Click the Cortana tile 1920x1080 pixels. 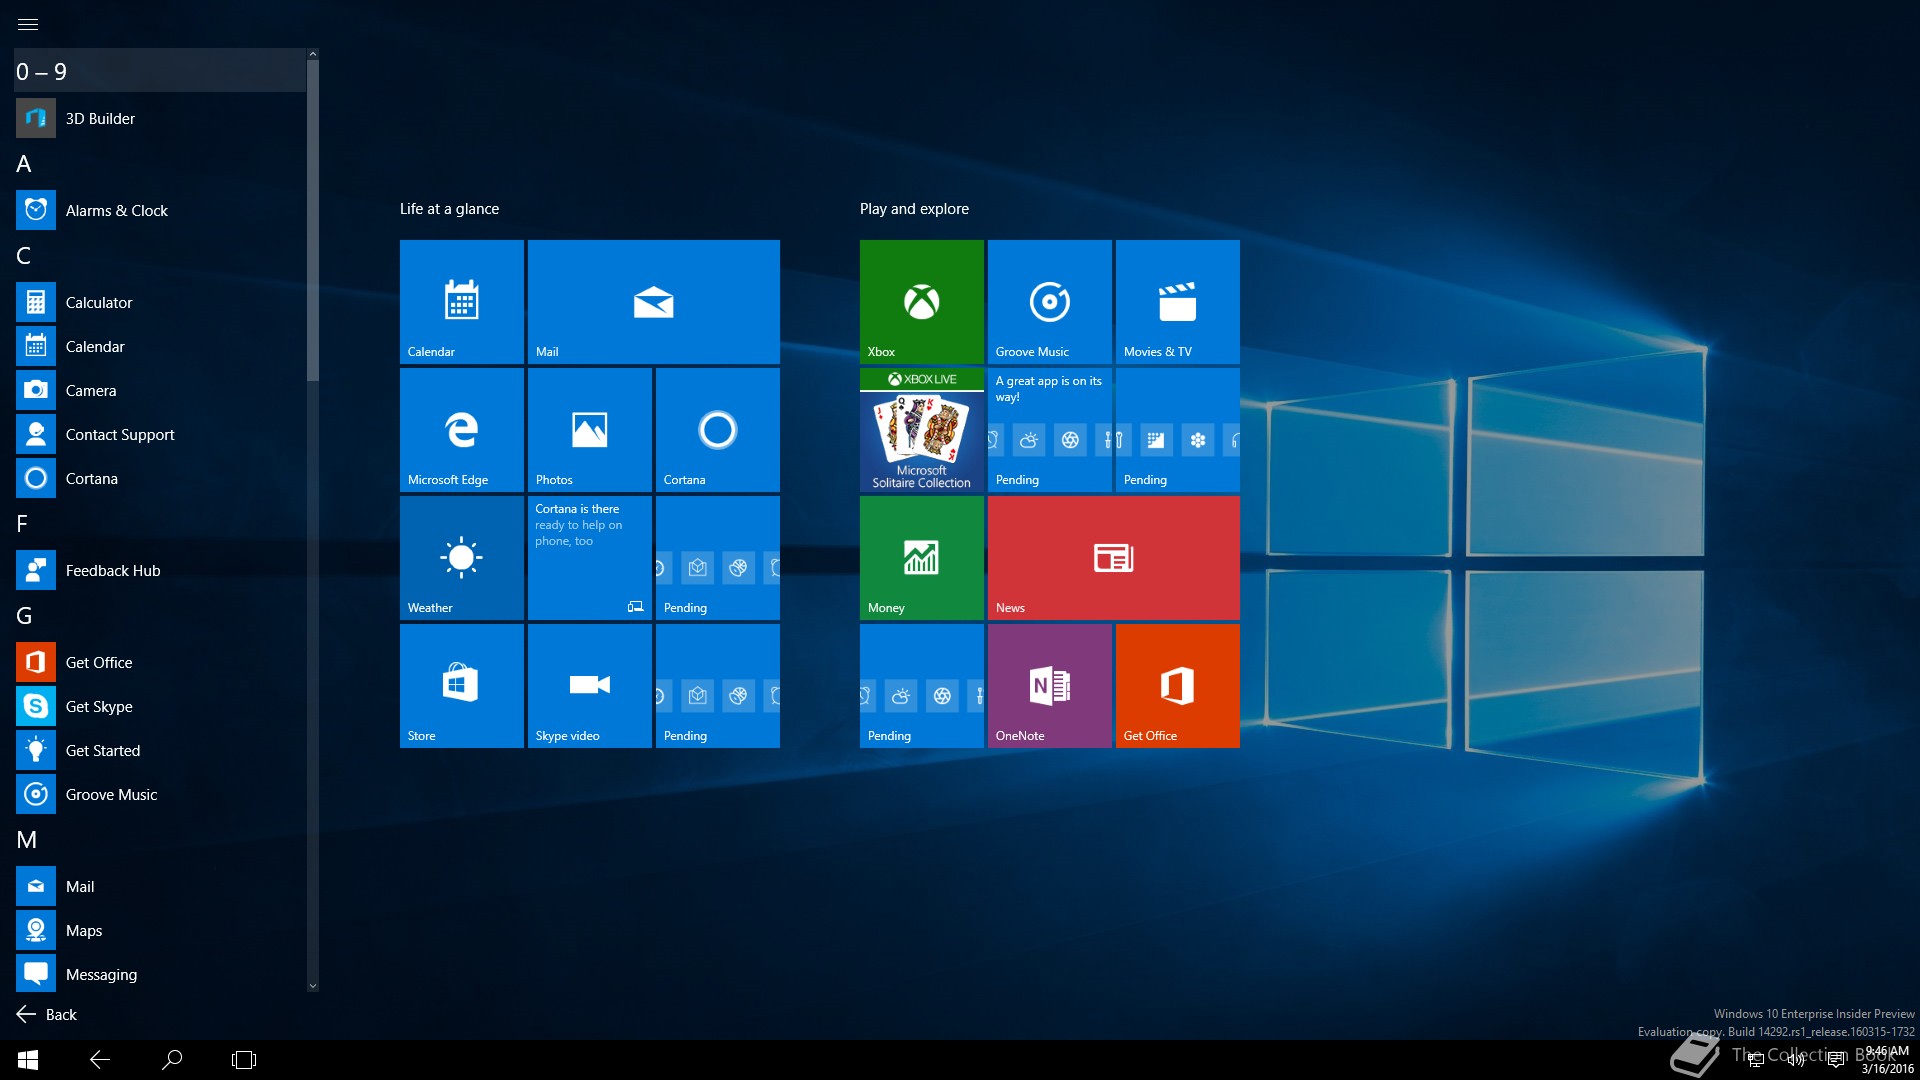(x=718, y=430)
